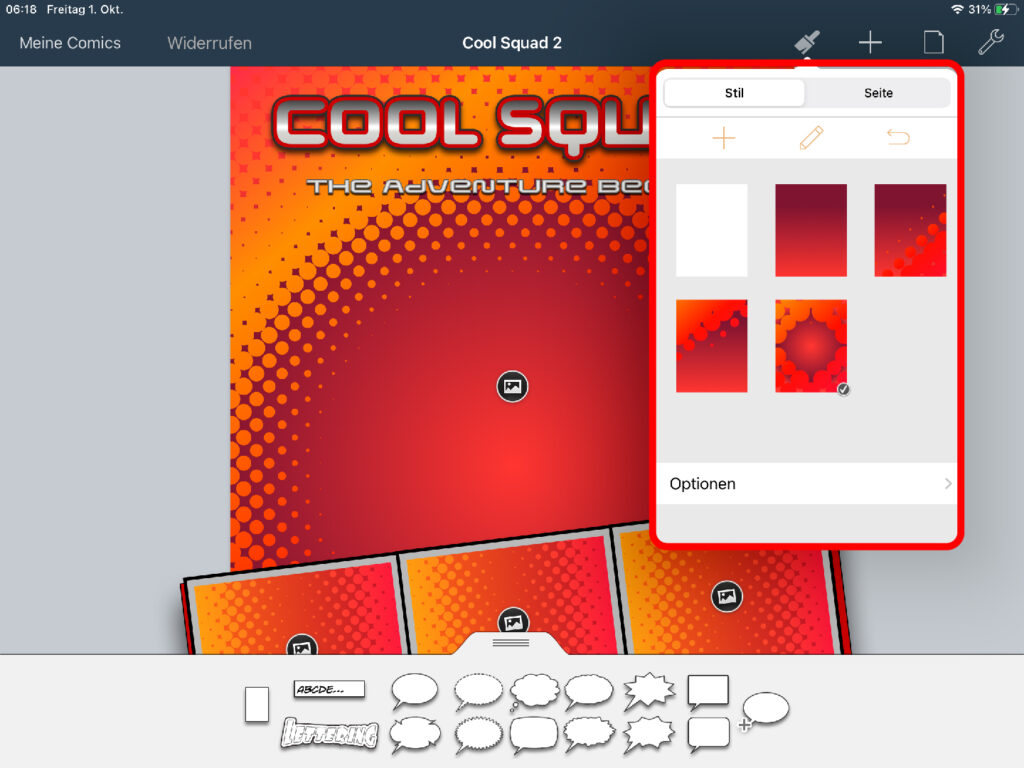This screenshot has width=1024, height=768.
Task: Choose the checked radial halftone style
Action: pyautogui.click(x=810, y=346)
